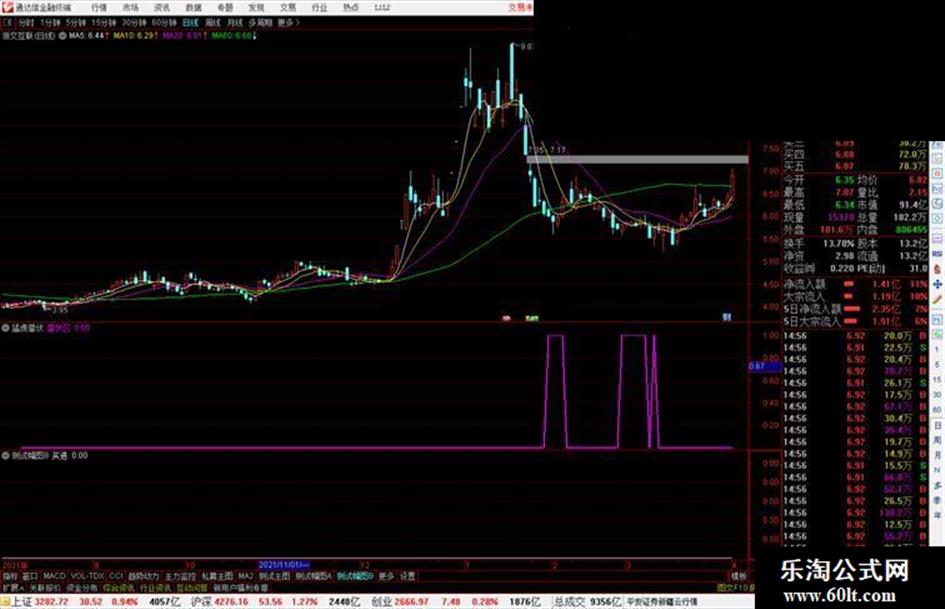The height and width of the screenshot is (609, 945).
Task: Switch chart to 5分钟 period
Action: pyautogui.click(x=76, y=22)
